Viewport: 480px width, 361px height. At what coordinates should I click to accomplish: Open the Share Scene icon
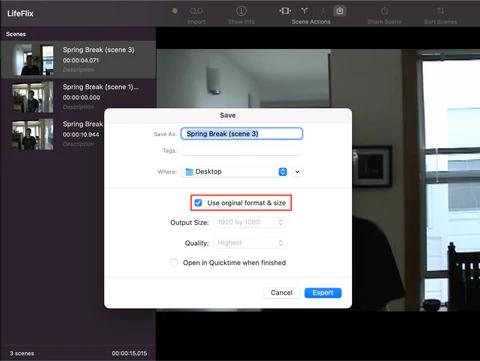[x=385, y=11]
